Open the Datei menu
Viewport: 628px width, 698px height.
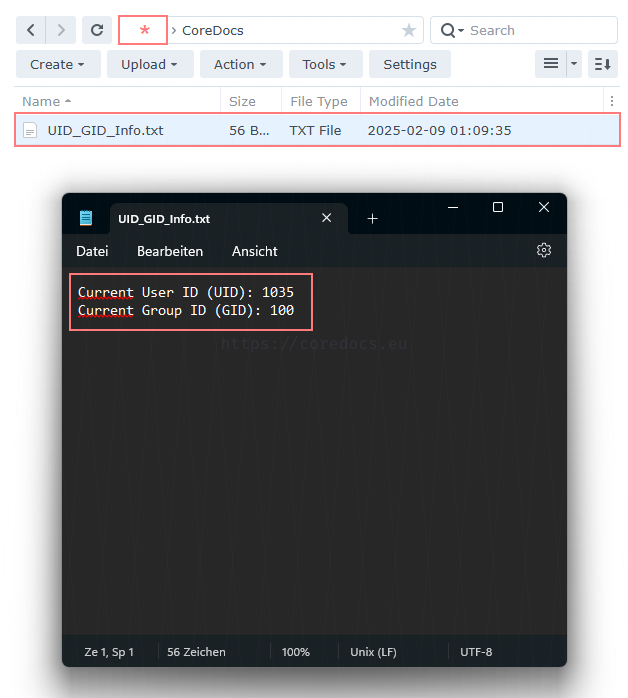pyautogui.click(x=92, y=251)
